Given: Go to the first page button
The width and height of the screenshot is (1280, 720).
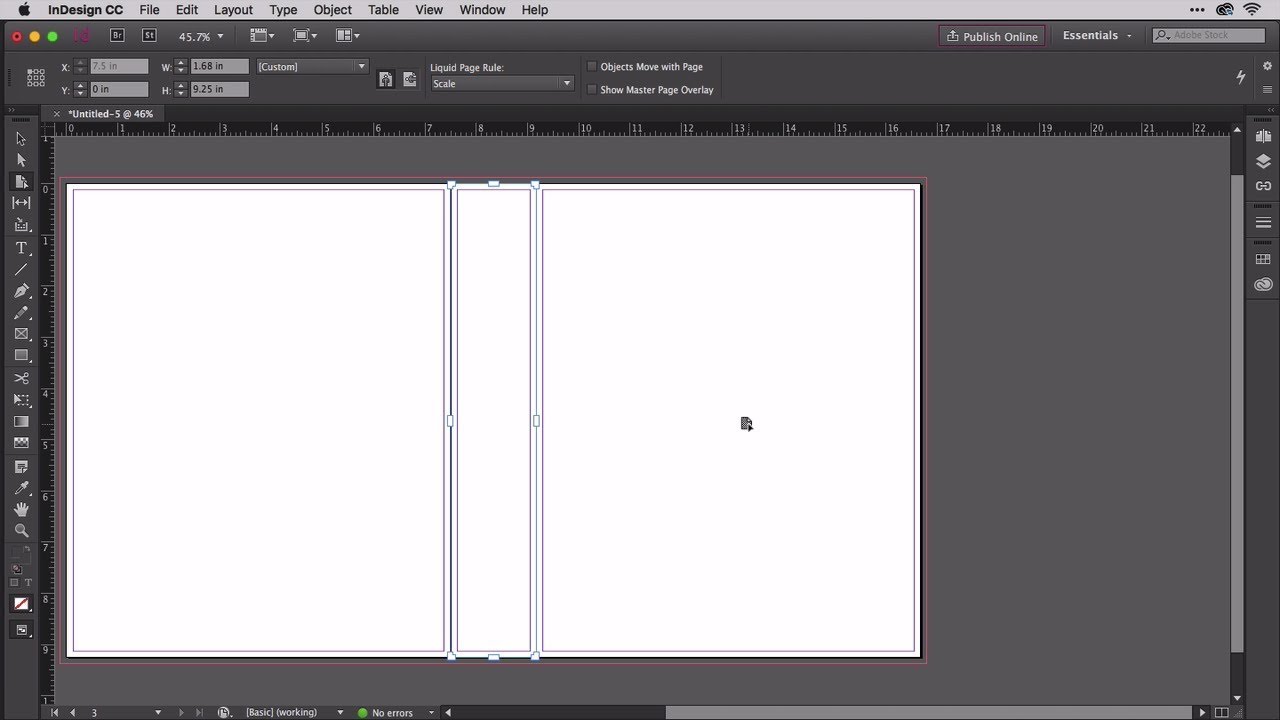Looking at the screenshot, I should [55, 713].
